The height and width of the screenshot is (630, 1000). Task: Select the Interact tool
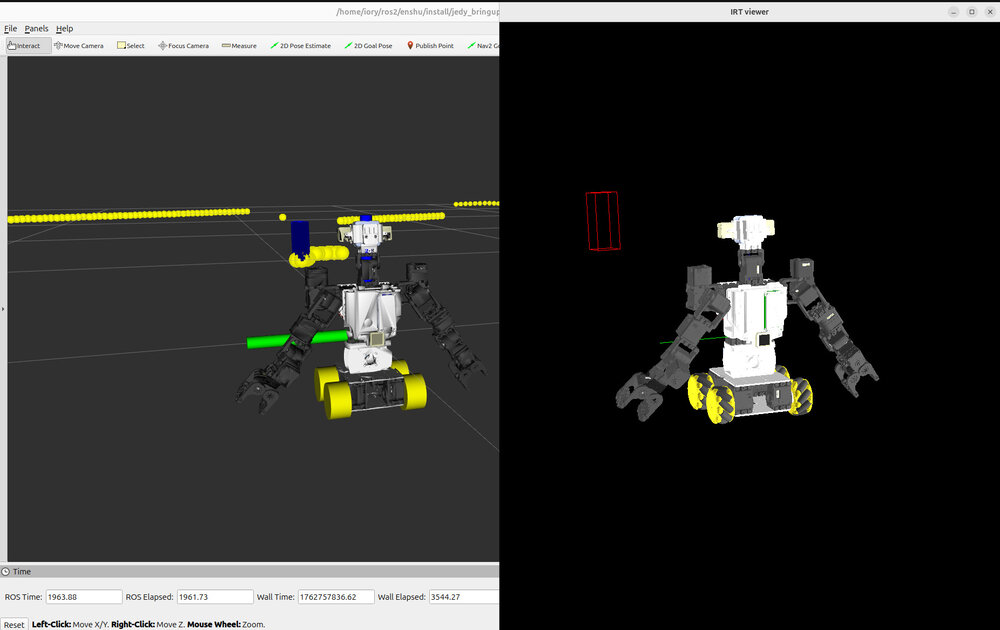click(x=26, y=45)
